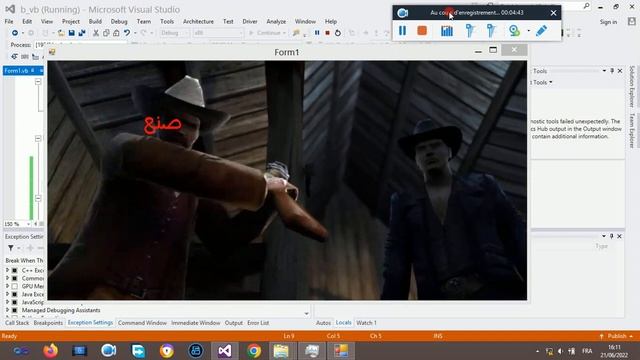Image resolution: width=640 pixels, height=360 pixels.
Task: Click the Publish status bar button
Action: tap(616, 336)
